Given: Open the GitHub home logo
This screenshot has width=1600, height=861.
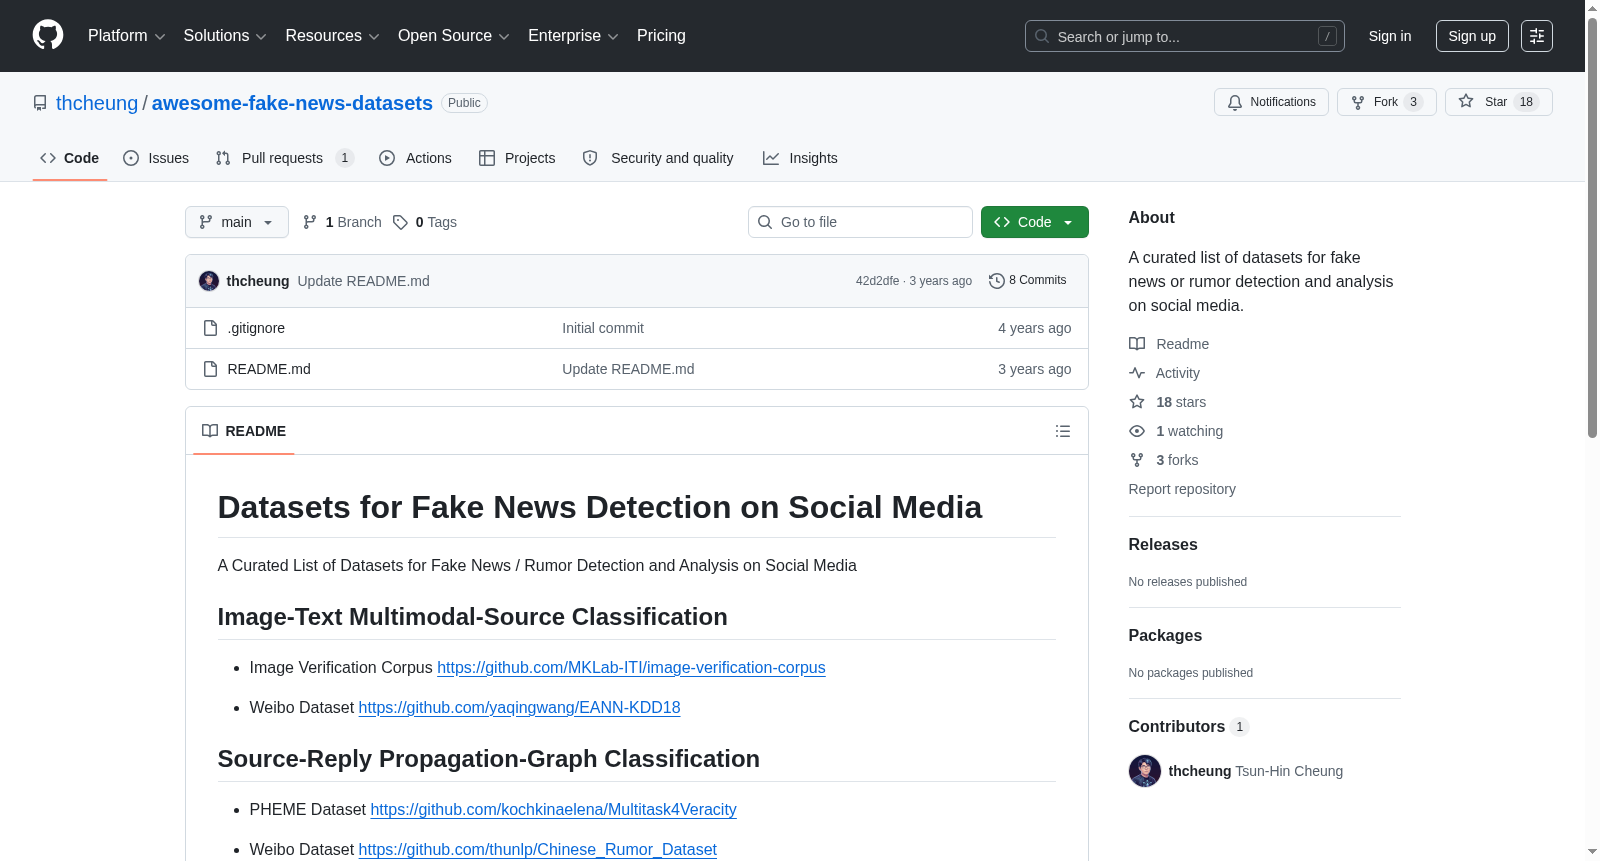Looking at the screenshot, I should 48,35.
